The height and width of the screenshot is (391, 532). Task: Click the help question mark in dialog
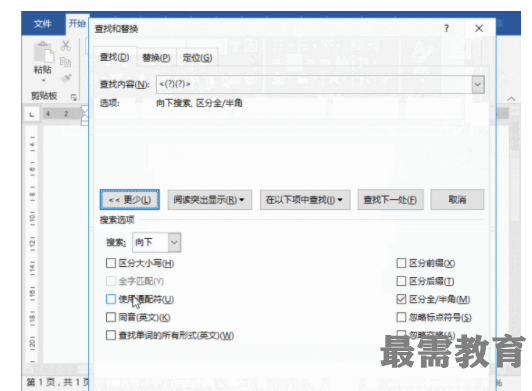point(446,28)
